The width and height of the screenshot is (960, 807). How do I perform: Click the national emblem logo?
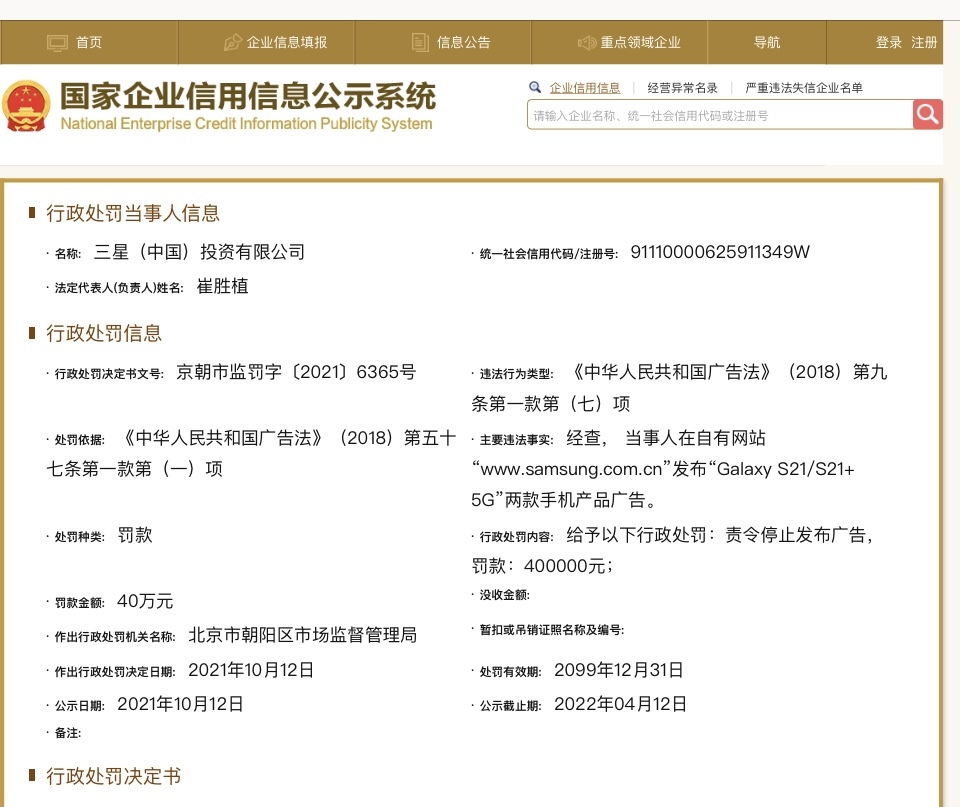click(26, 106)
